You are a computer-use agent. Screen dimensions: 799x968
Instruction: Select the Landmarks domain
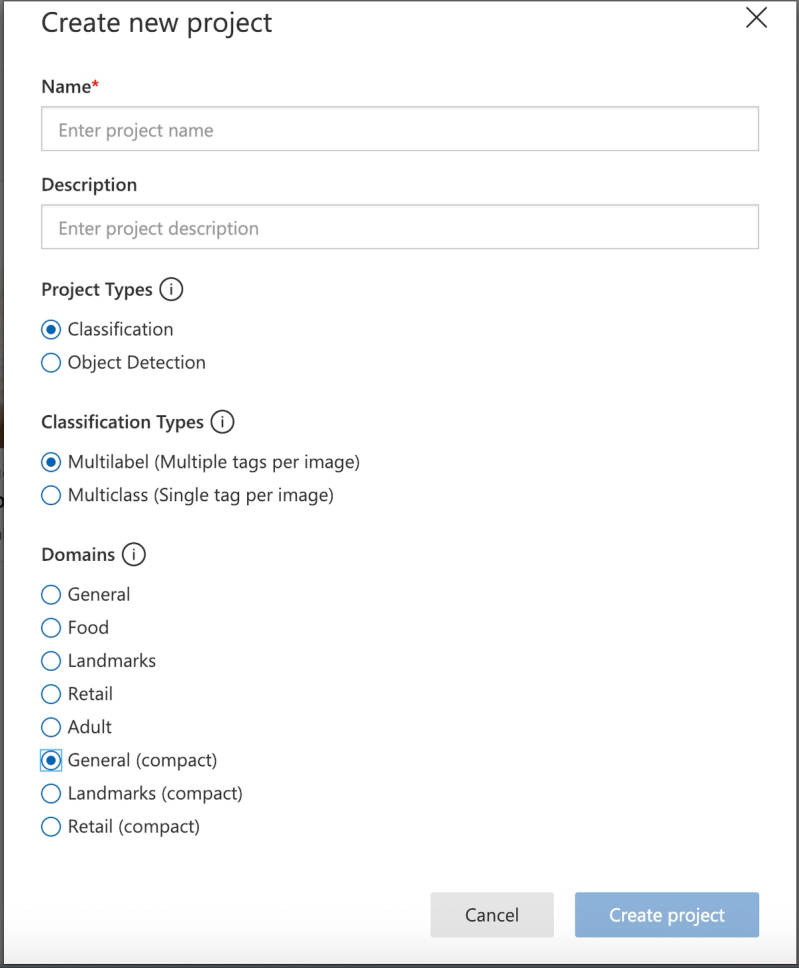click(x=51, y=661)
